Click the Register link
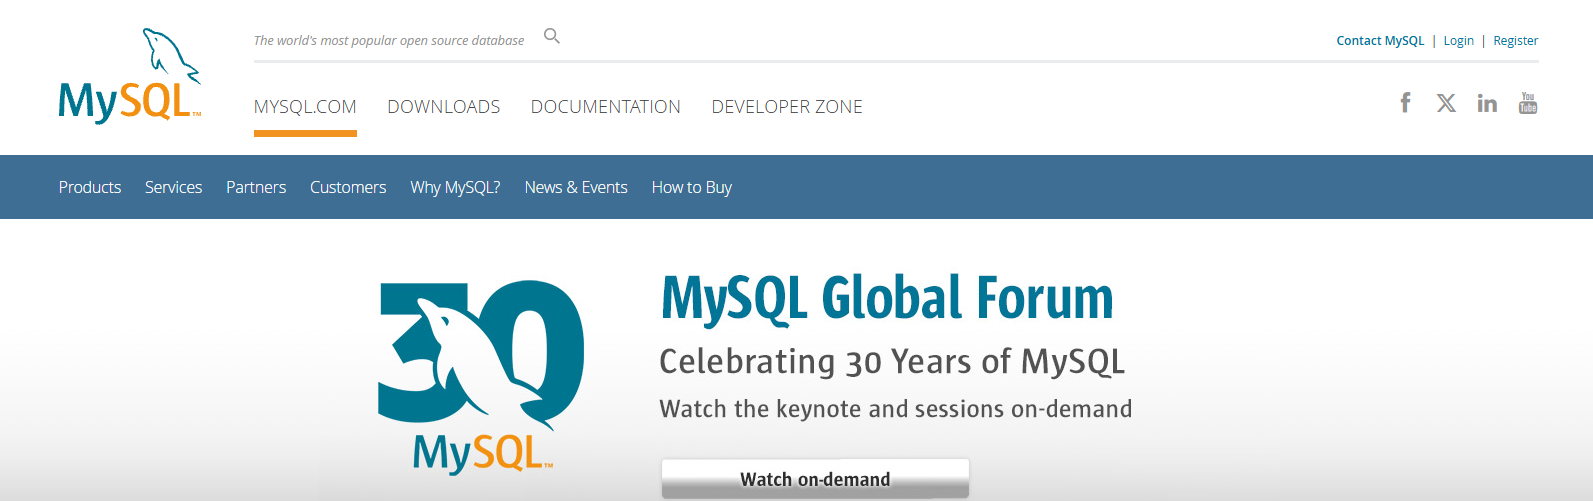Viewport: 1593px width, 501px height. click(1516, 41)
